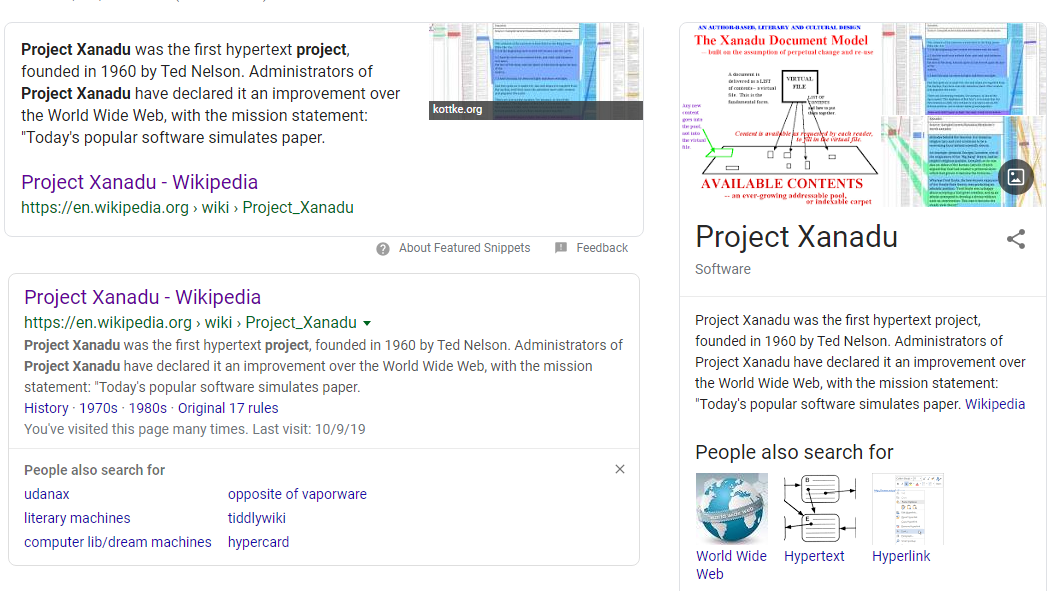Image resolution: width=1053 pixels, height=591 pixels.
Task: Click the featured snippet en.wikipedia.org green URL
Action: pyautogui.click(x=187, y=208)
